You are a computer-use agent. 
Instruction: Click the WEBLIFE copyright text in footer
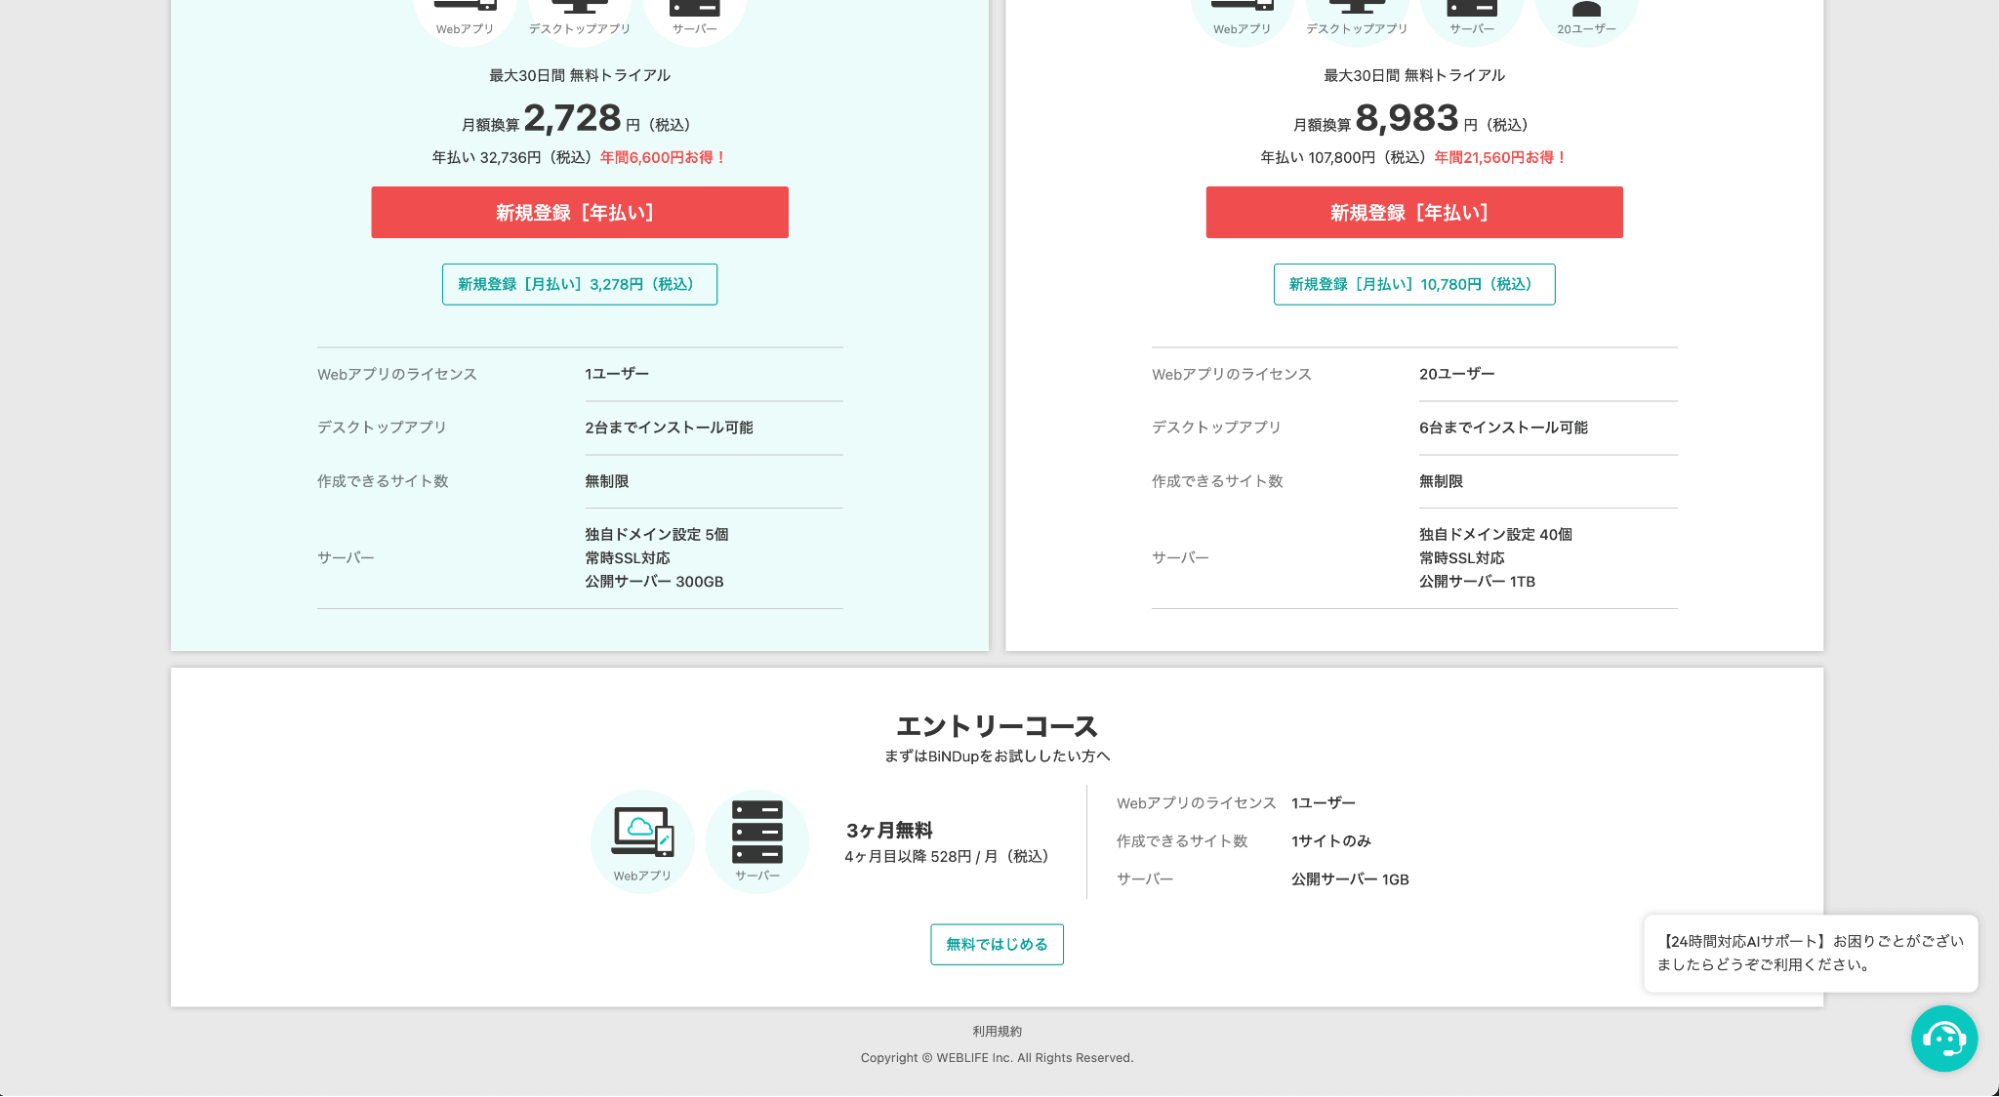point(996,1057)
